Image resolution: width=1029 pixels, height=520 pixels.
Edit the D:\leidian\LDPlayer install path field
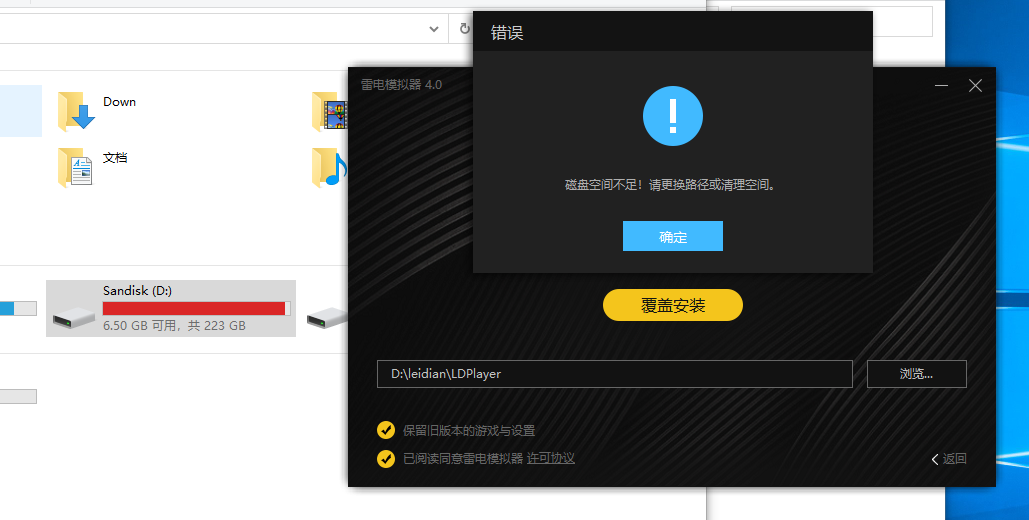(x=614, y=374)
